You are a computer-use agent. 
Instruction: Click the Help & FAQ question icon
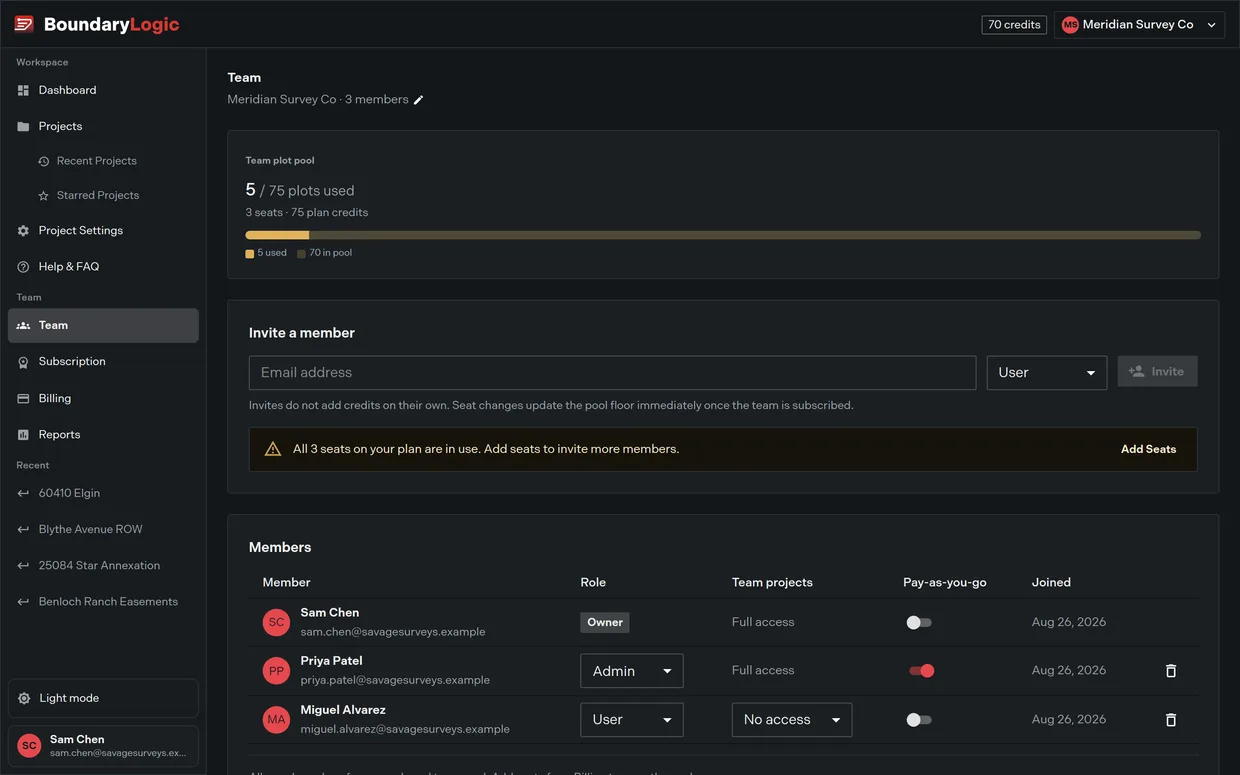[23, 267]
